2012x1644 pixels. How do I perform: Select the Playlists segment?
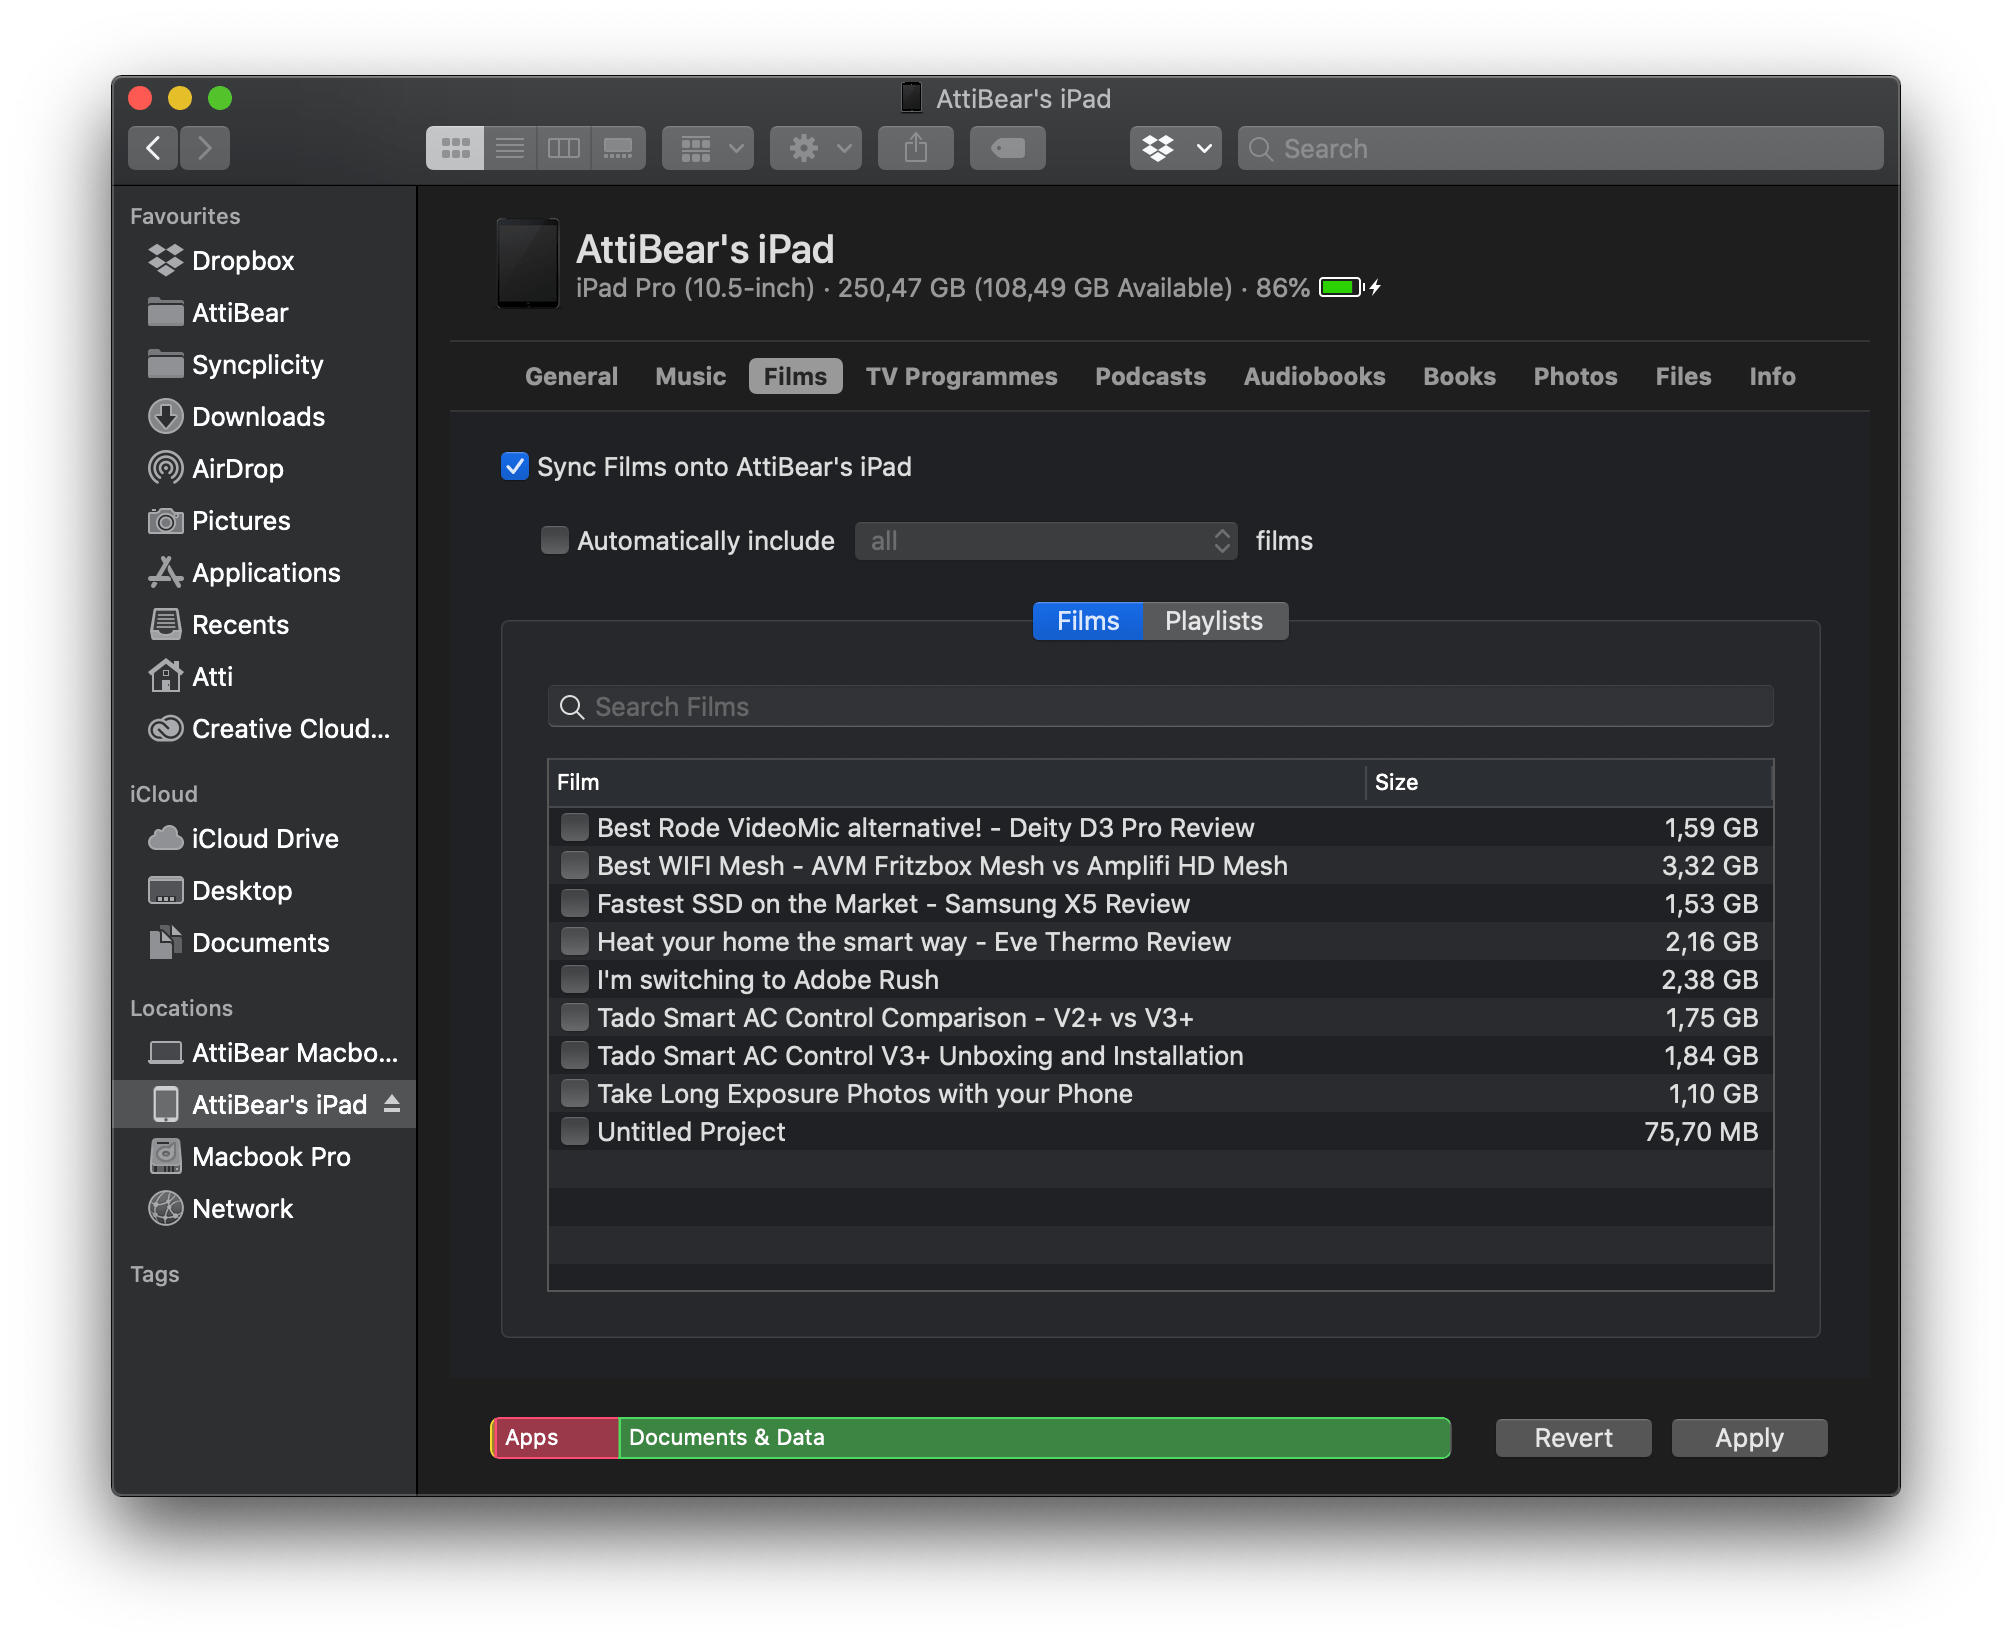click(1214, 621)
